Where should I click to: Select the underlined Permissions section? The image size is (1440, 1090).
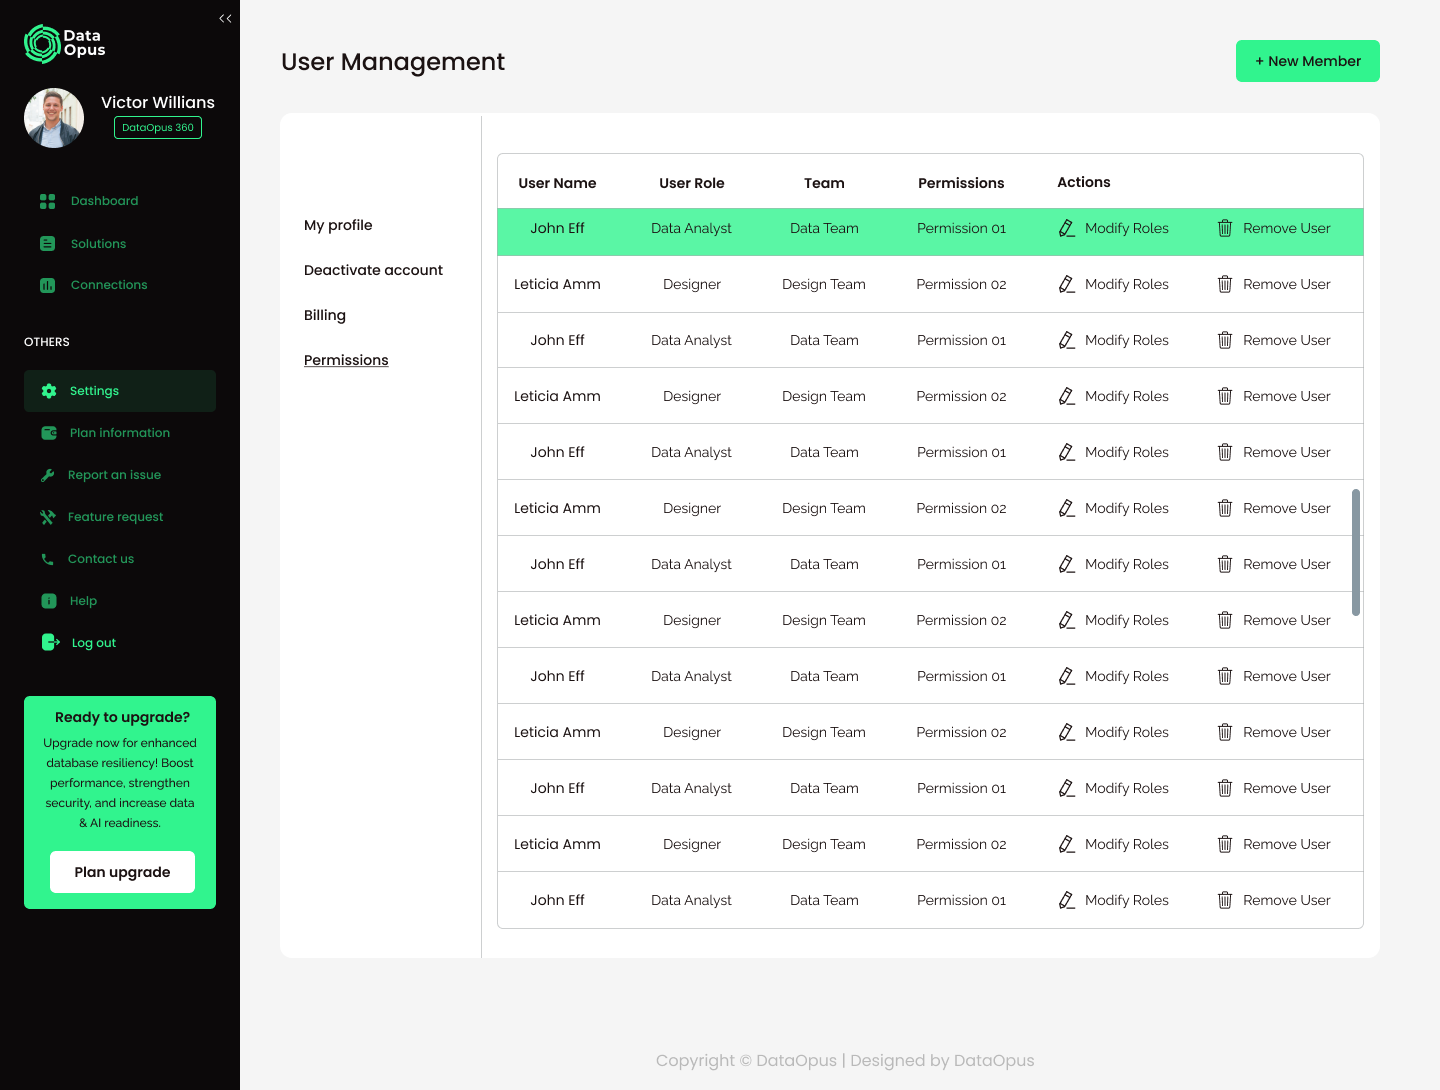(346, 360)
